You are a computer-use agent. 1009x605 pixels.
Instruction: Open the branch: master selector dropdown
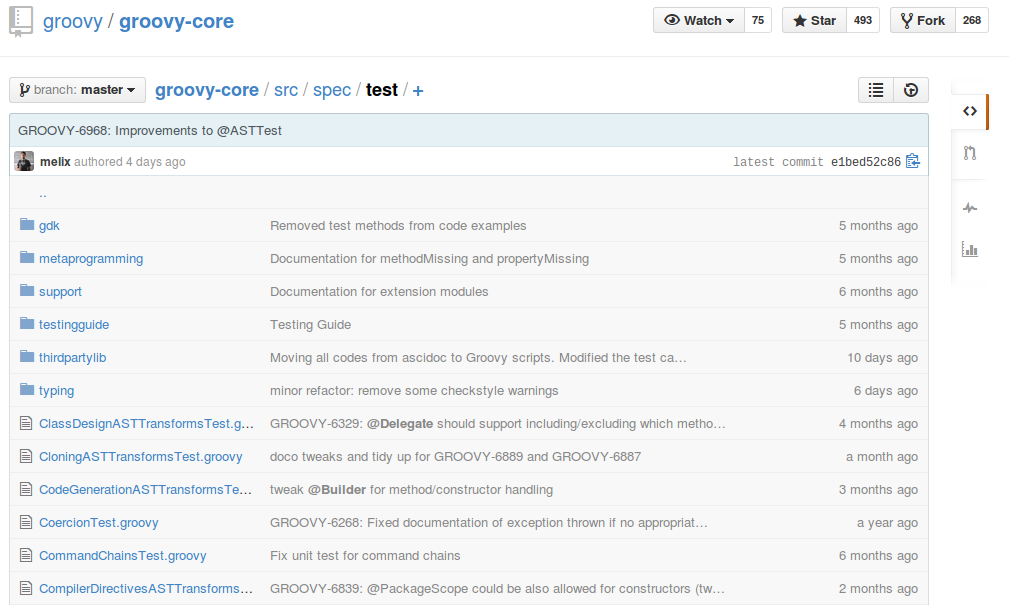(x=76, y=89)
